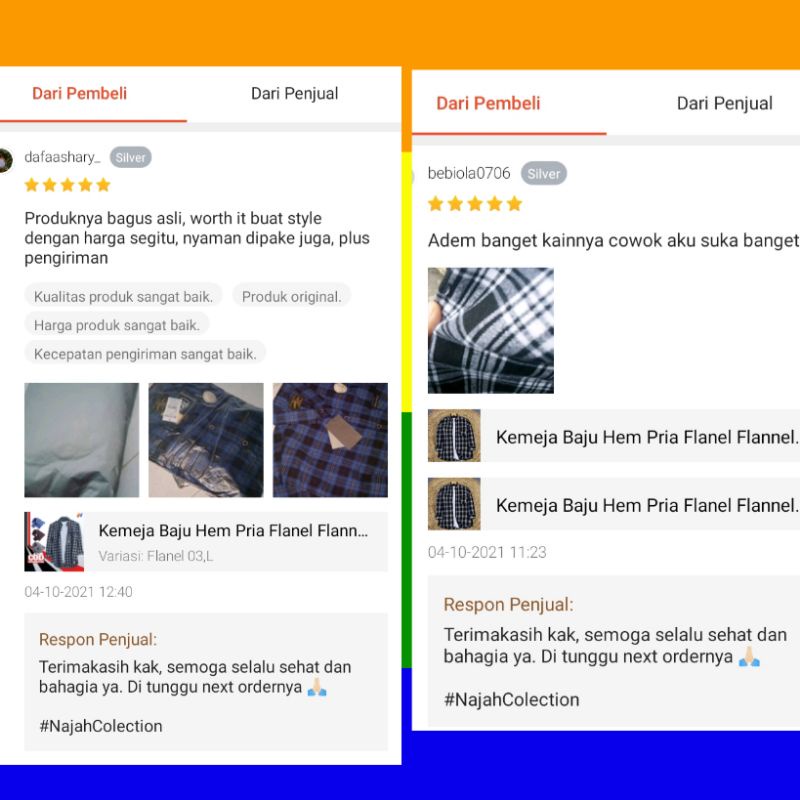Click the Produk original tag
Screen dimensions: 800x800
tap(291, 296)
